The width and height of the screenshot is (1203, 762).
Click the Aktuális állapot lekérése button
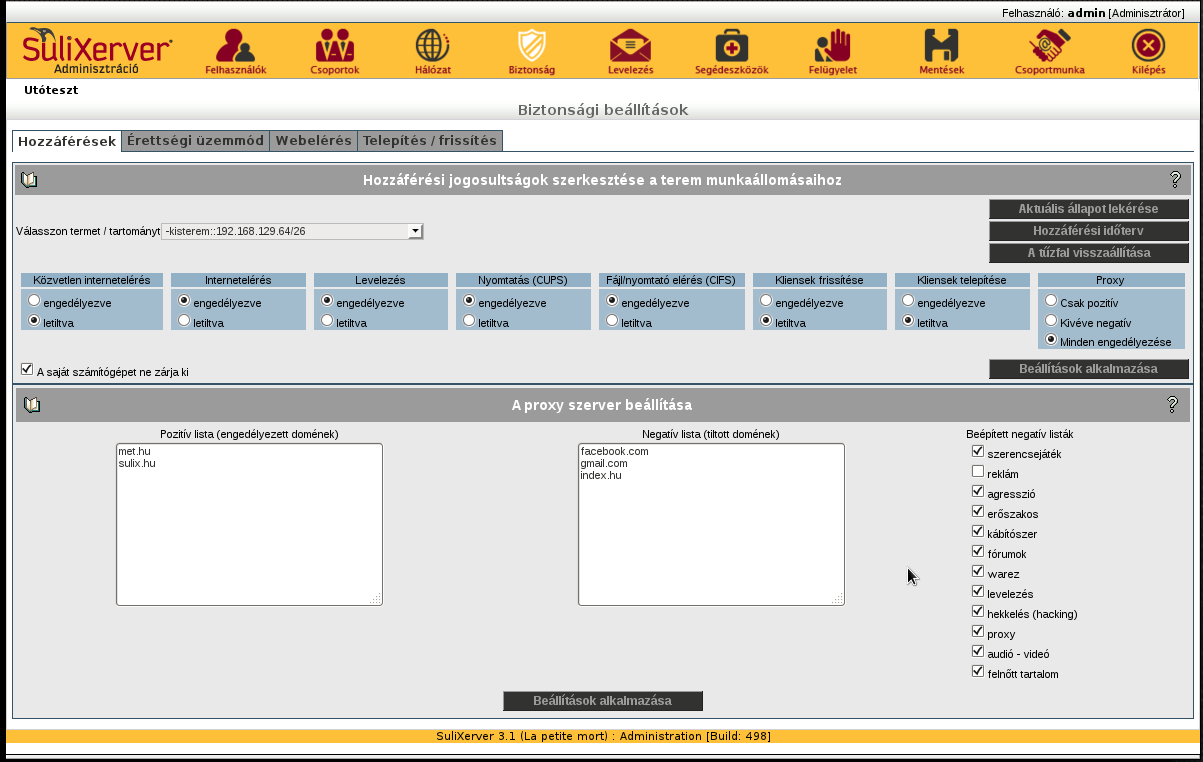(1089, 209)
